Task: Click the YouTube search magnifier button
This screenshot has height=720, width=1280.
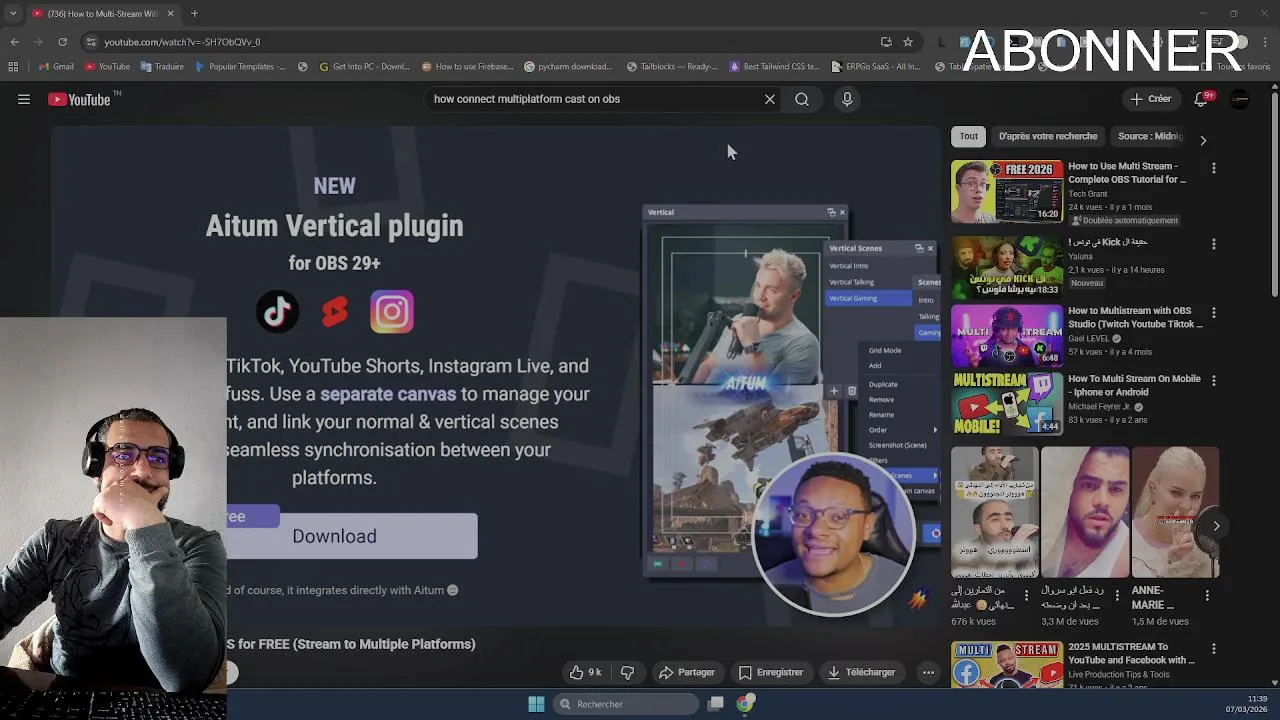Action: pos(802,99)
